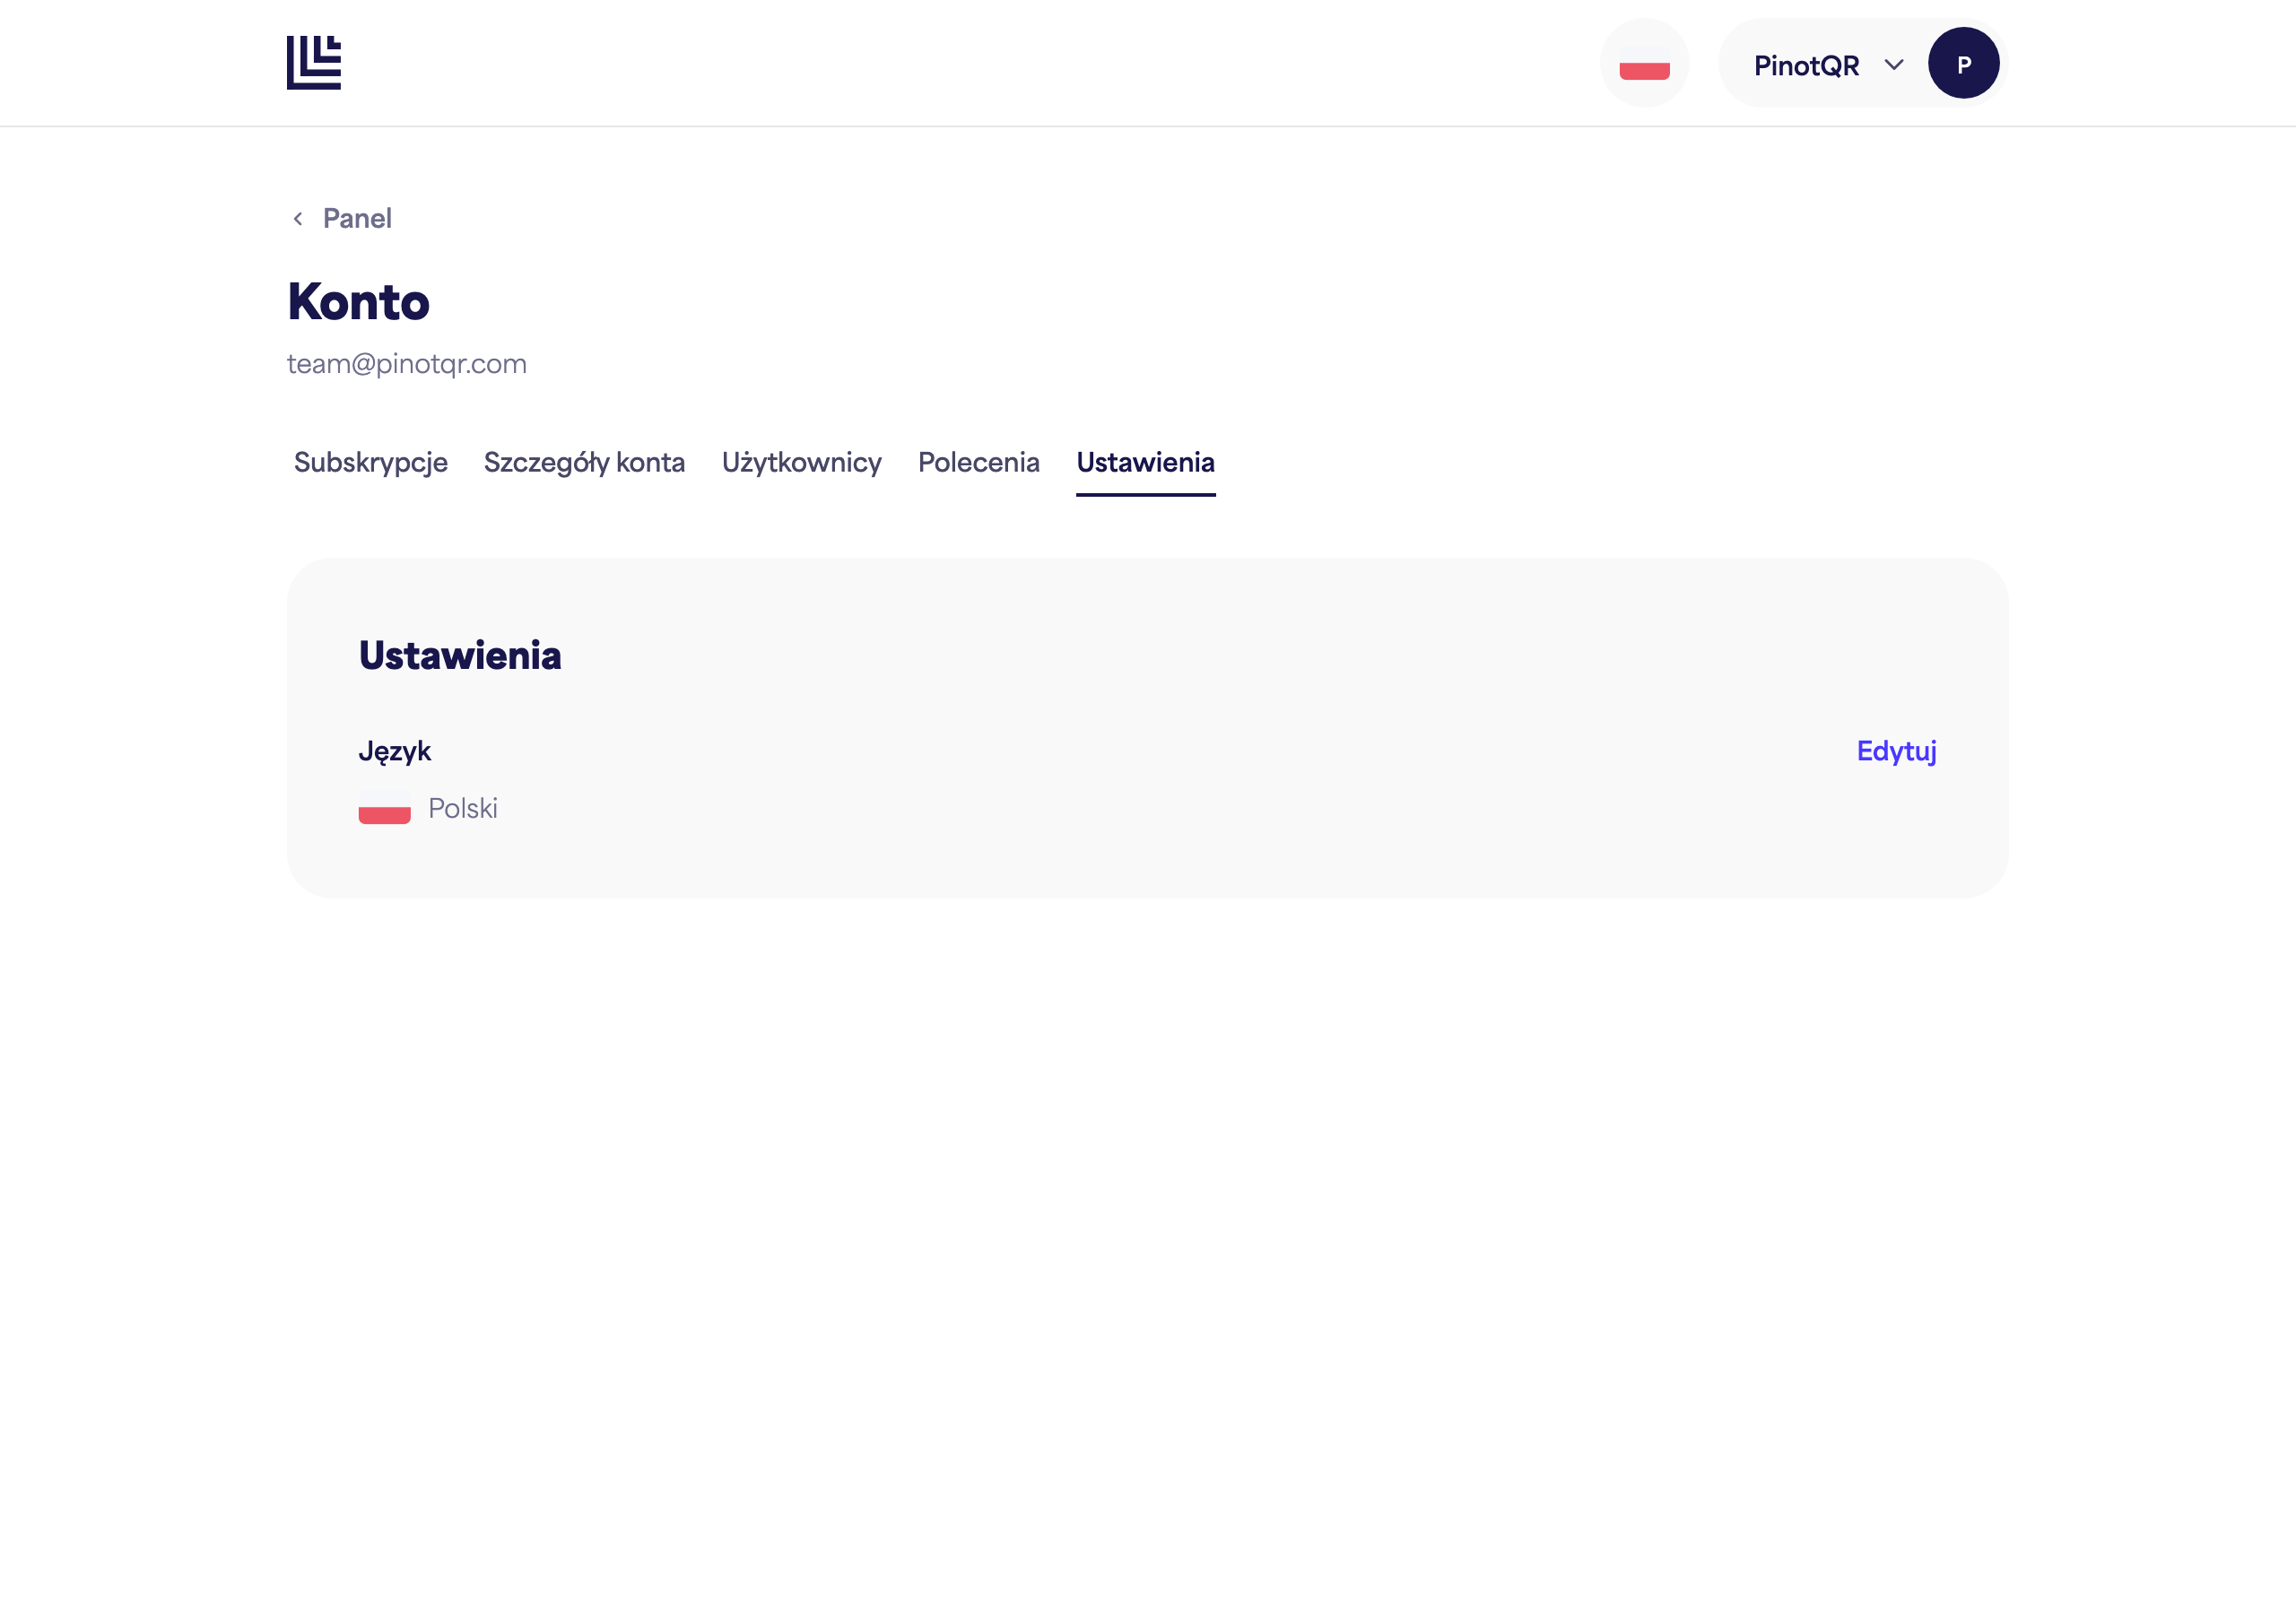Click the Polski language value
The image size is (2296, 1614).
[x=462, y=808]
